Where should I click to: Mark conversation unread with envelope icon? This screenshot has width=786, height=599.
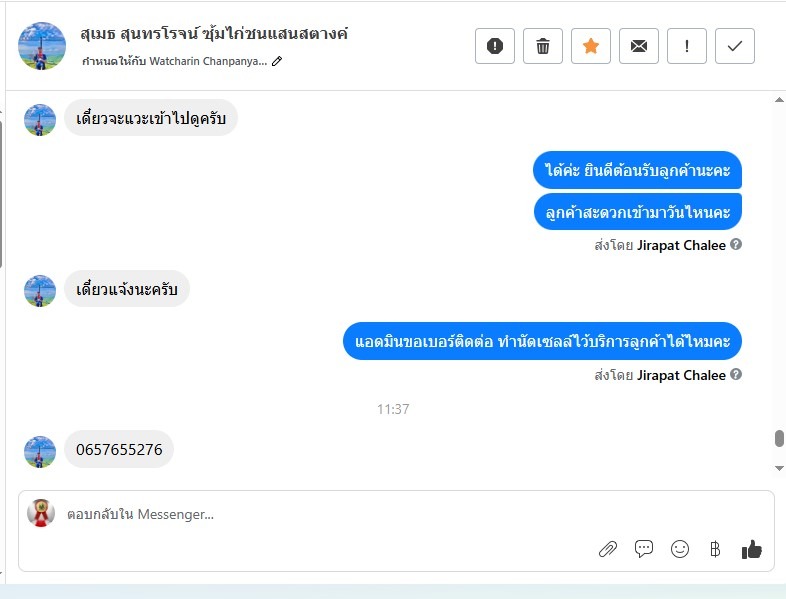point(639,46)
